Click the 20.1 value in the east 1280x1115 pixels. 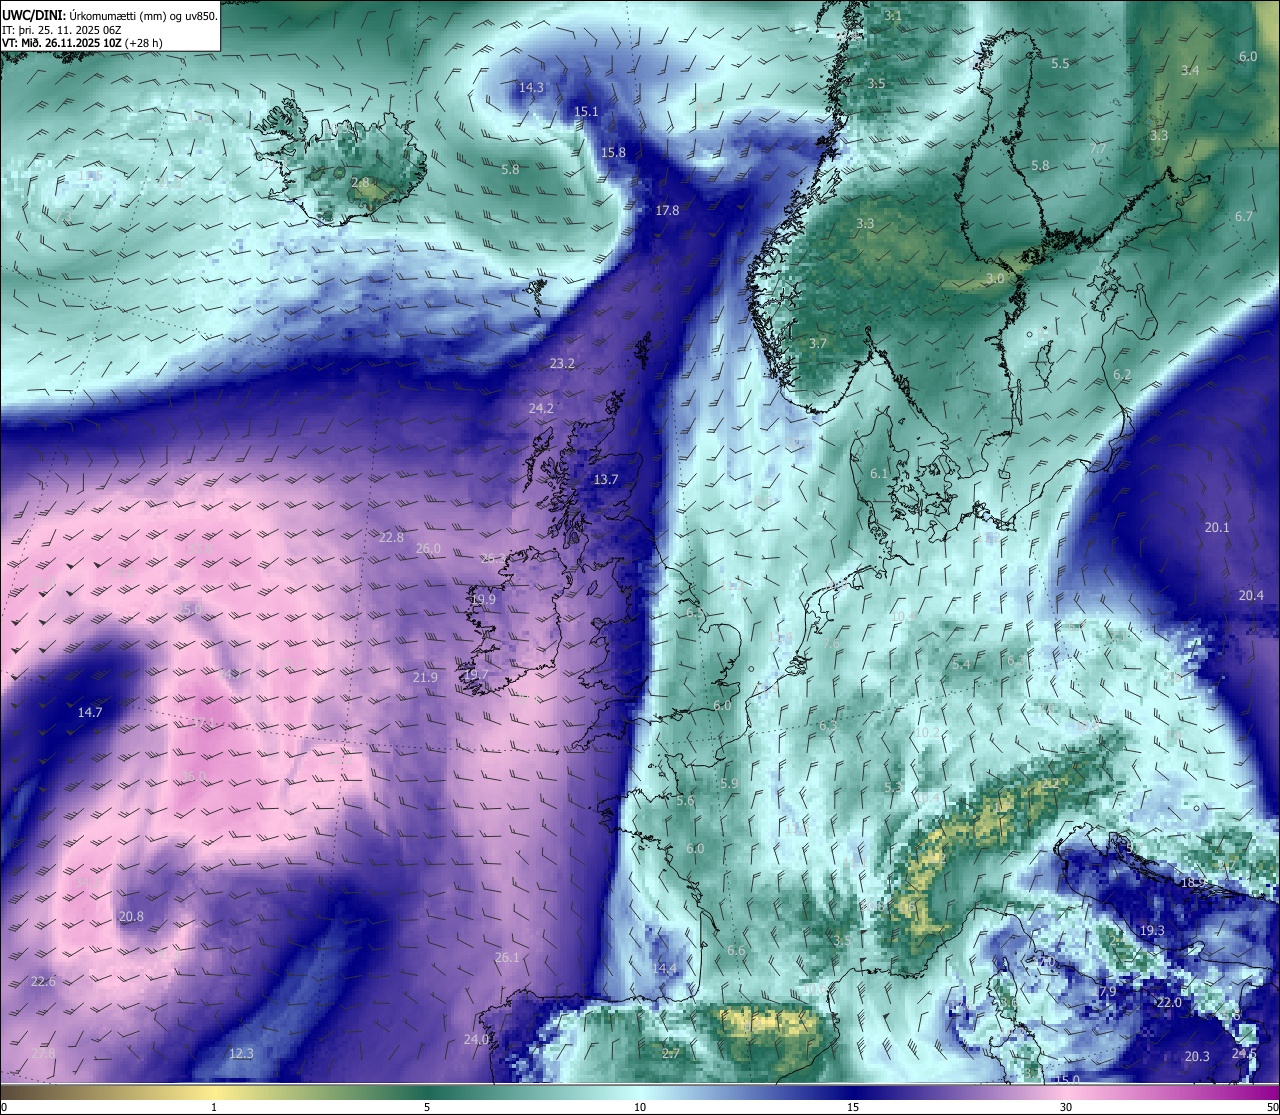pyautogui.click(x=1217, y=527)
